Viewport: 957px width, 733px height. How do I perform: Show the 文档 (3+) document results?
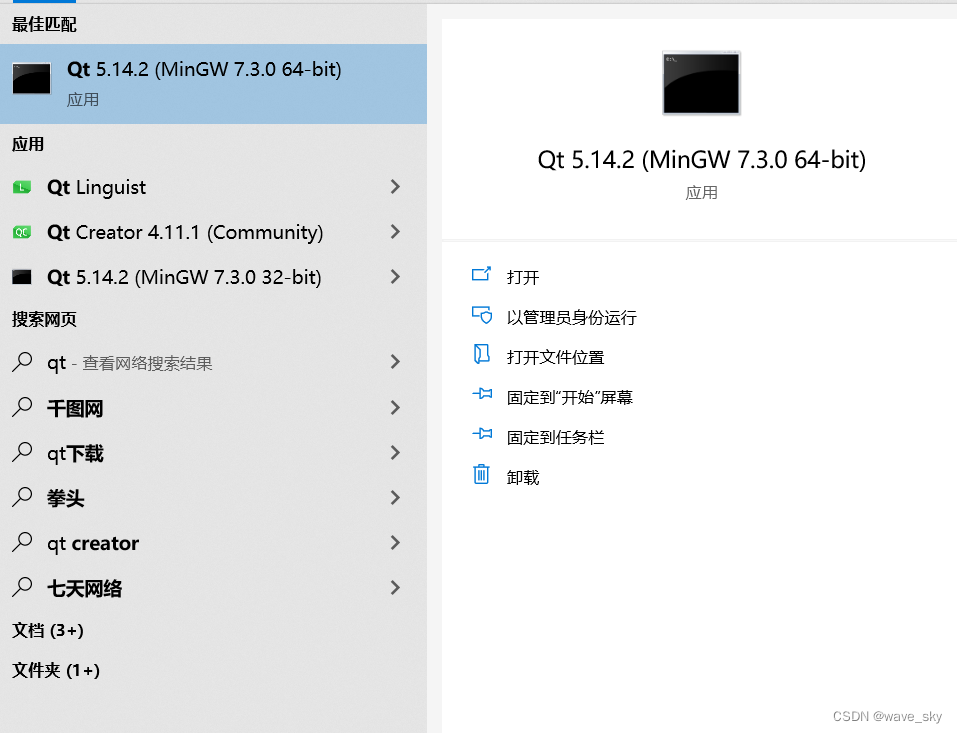(48, 630)
